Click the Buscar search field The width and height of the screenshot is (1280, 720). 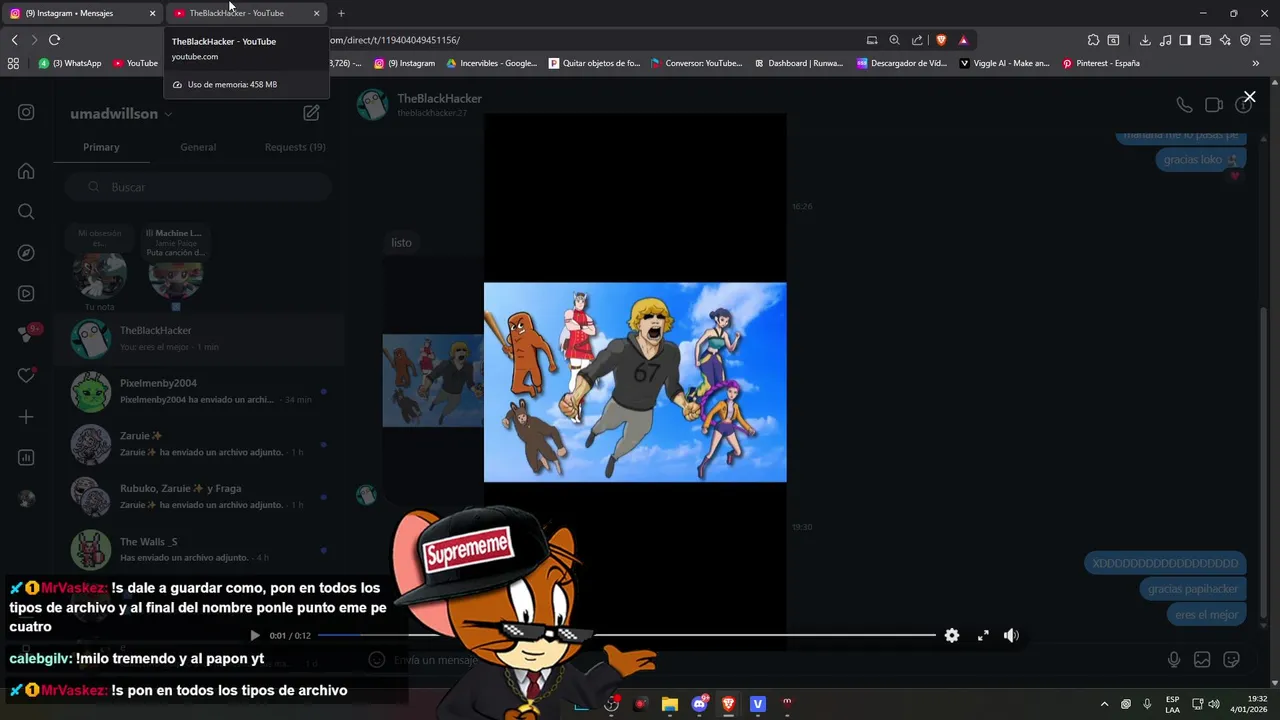pos(198,187)
